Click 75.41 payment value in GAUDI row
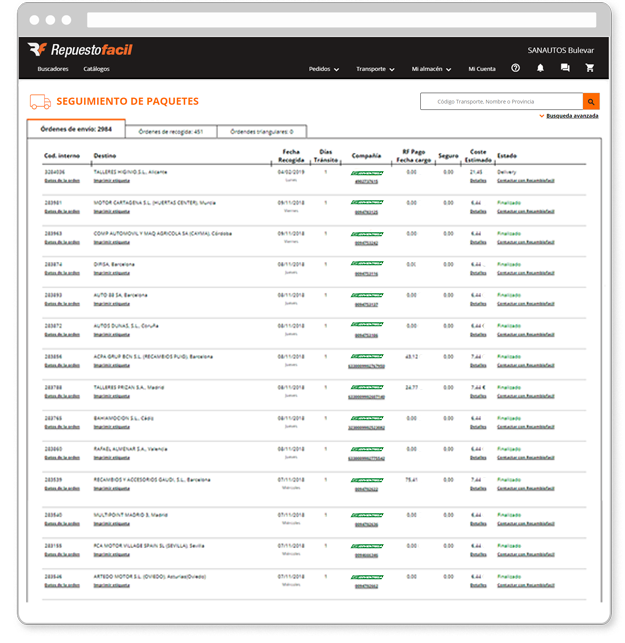Image resolution: width=625 pixels, height=643 pixels. [x=411, y=479]
